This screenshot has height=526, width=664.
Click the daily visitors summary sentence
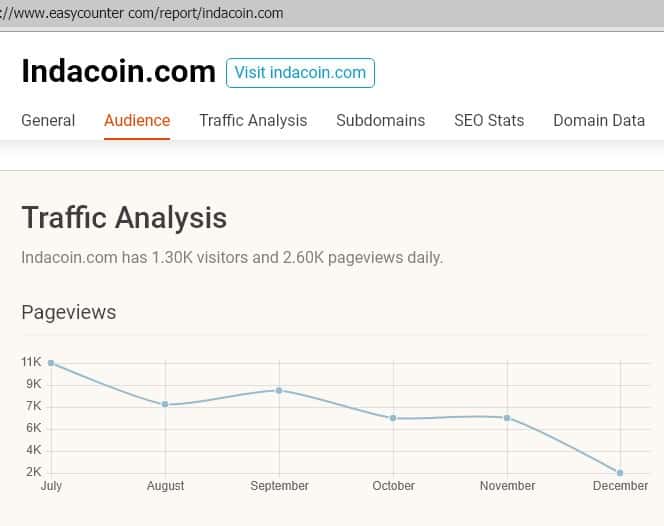click(x=232, y=257)
